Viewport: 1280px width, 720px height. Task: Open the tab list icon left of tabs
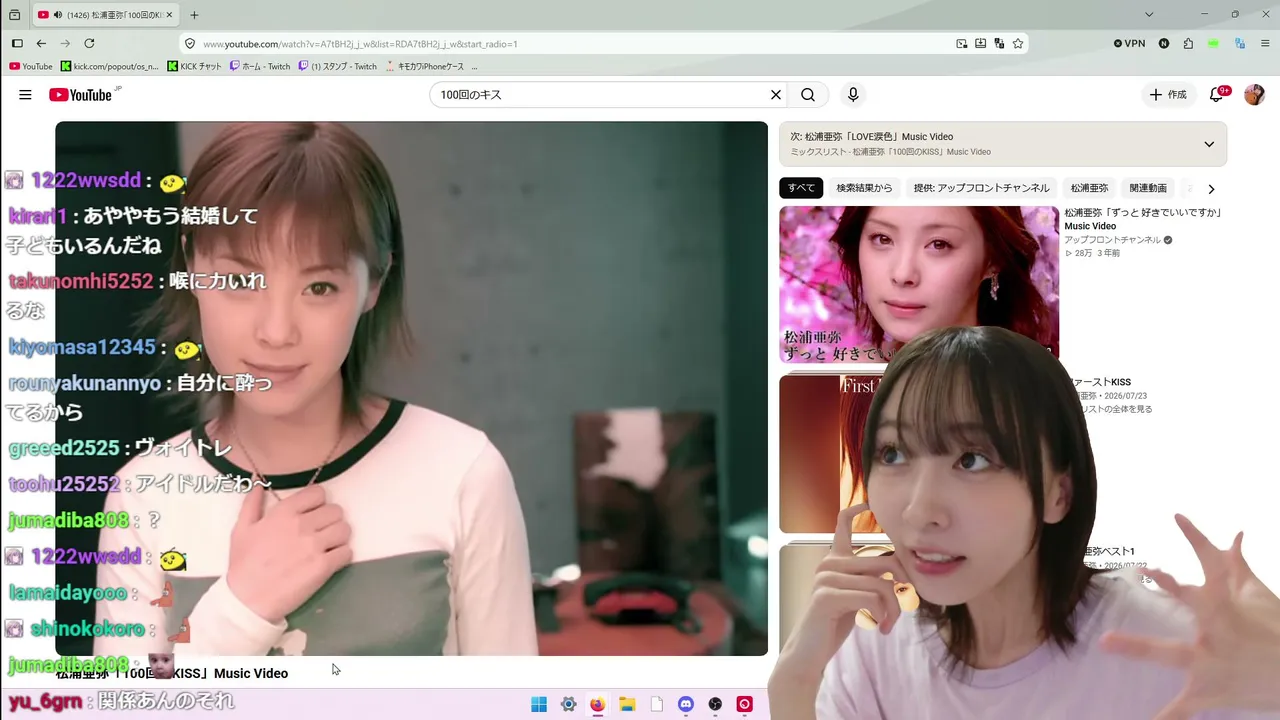tap(14, 15)
